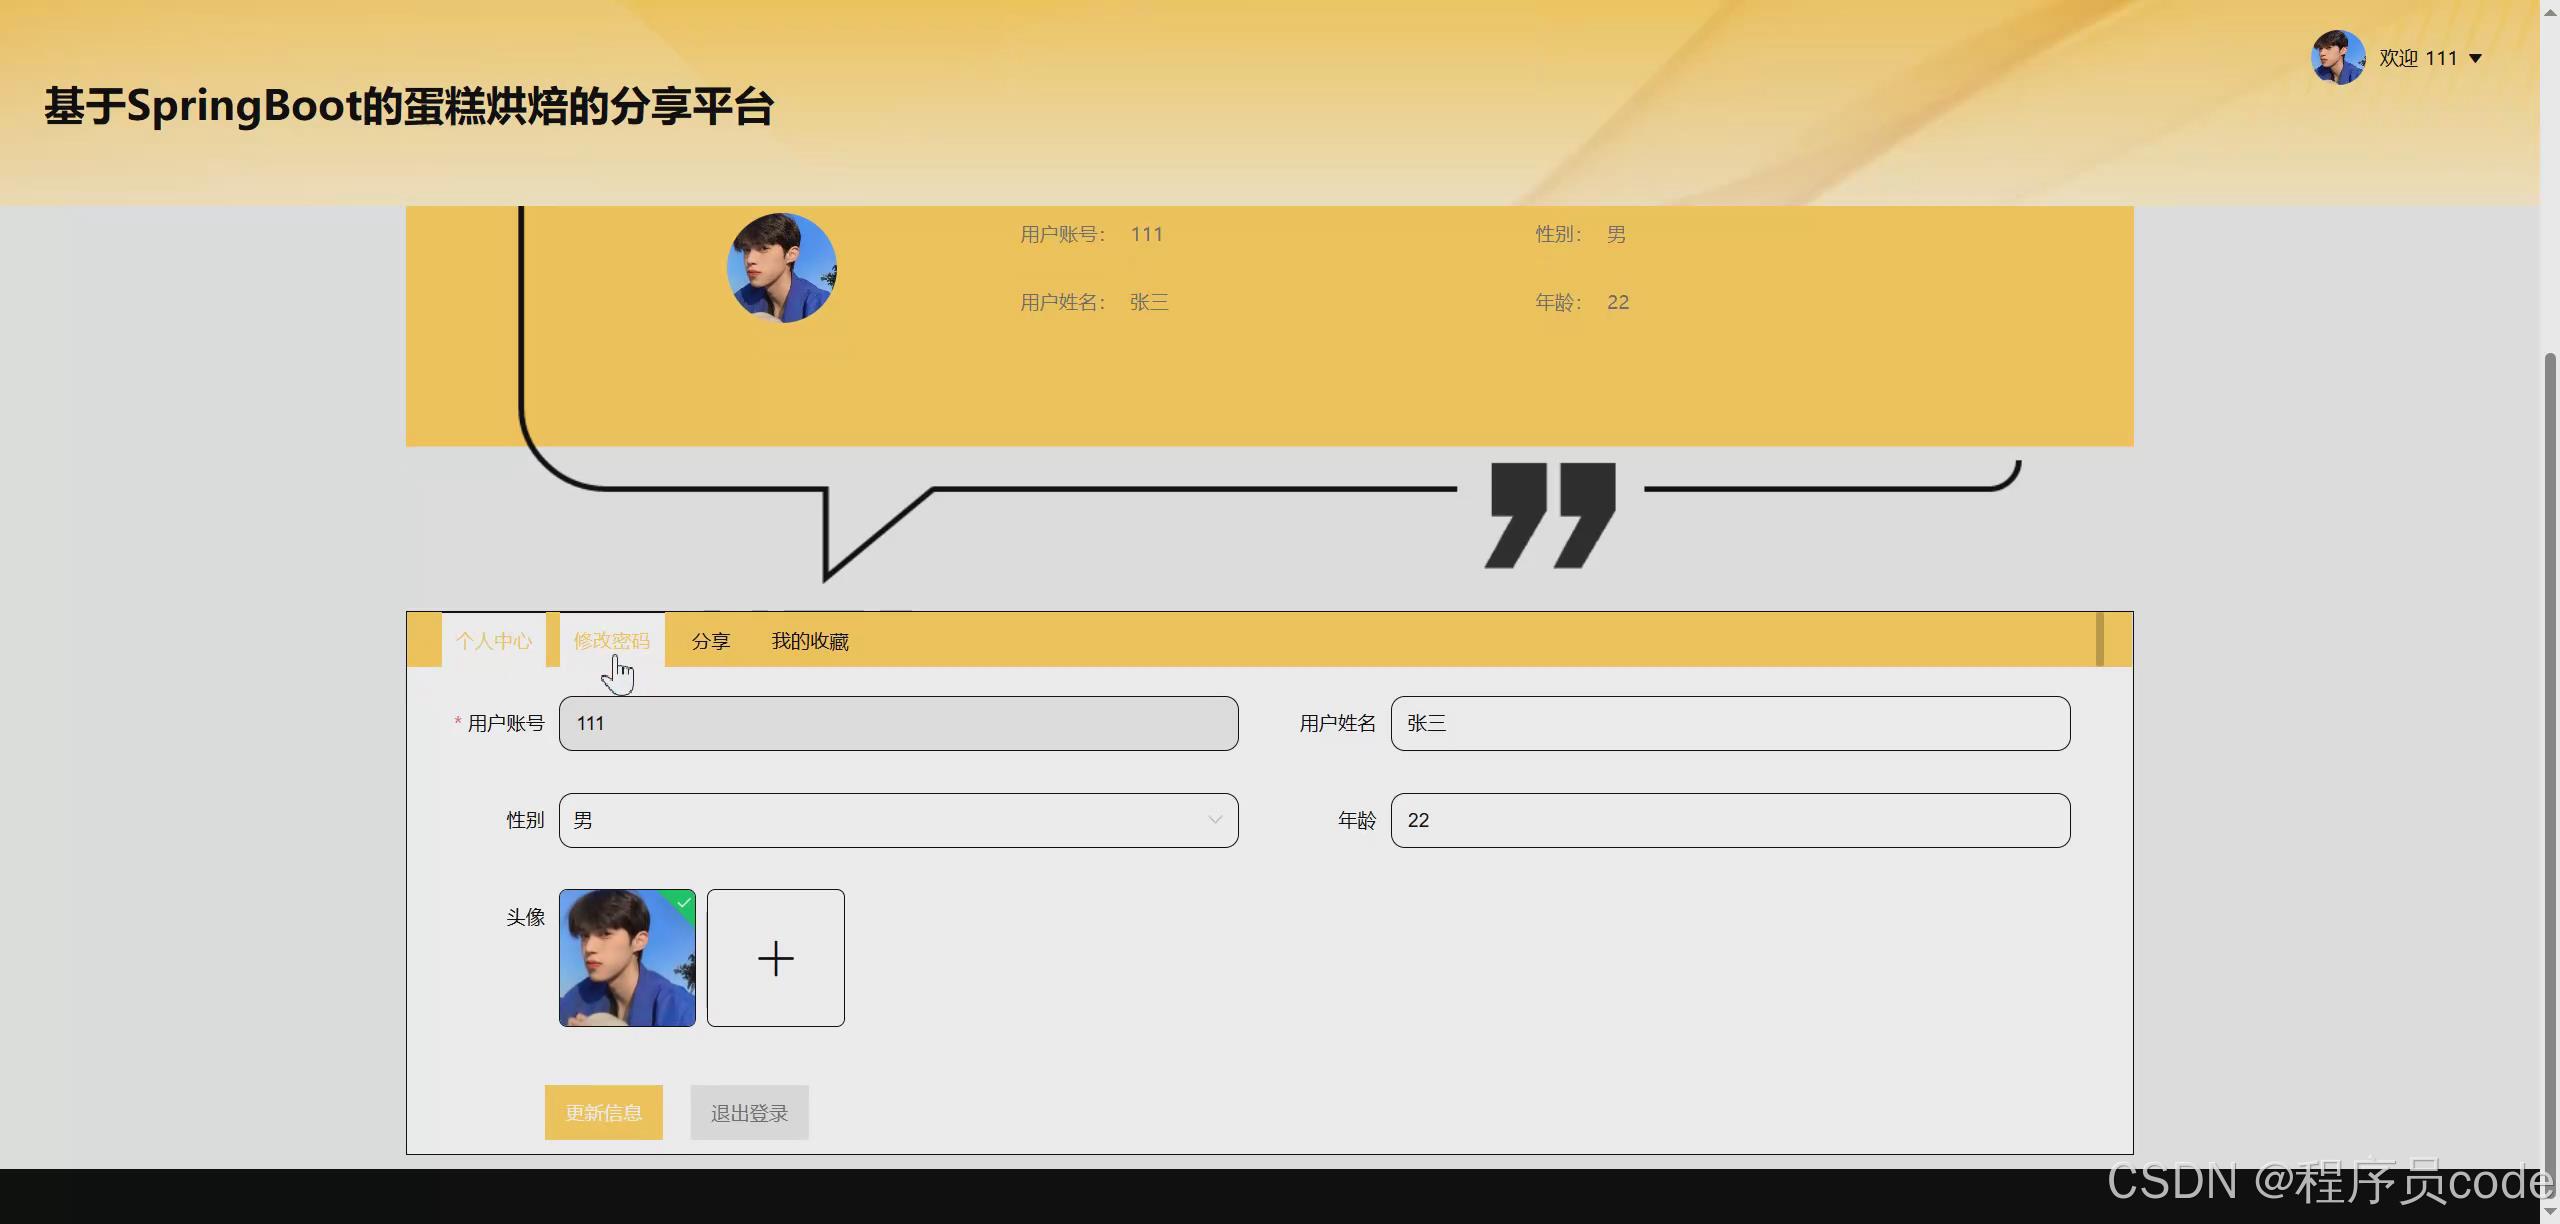Switch to the 个人中心 tab

coord(494,641)
